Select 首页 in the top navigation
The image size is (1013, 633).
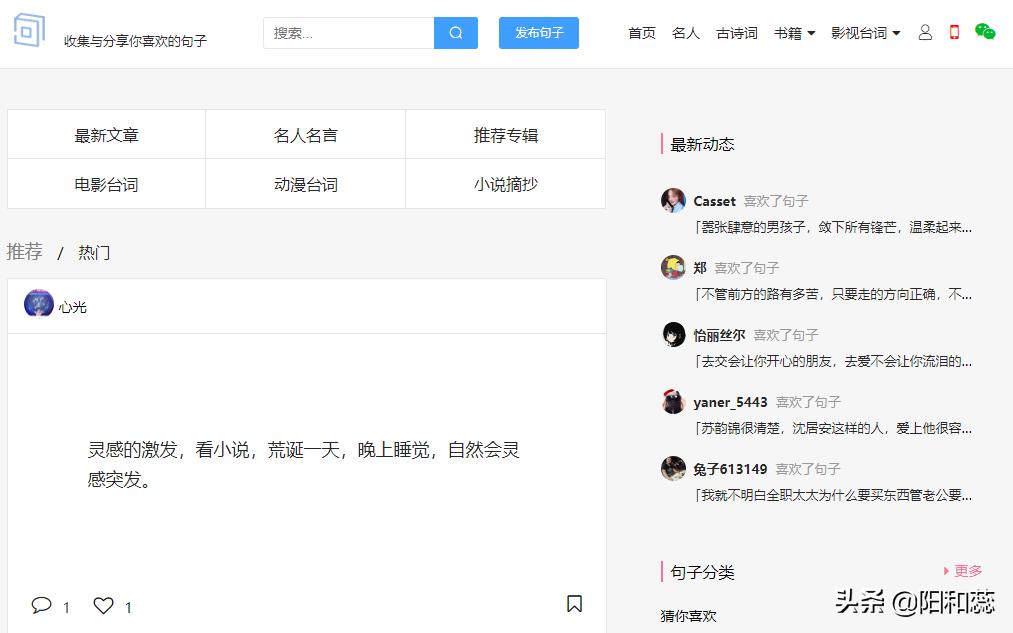[641, 32]
